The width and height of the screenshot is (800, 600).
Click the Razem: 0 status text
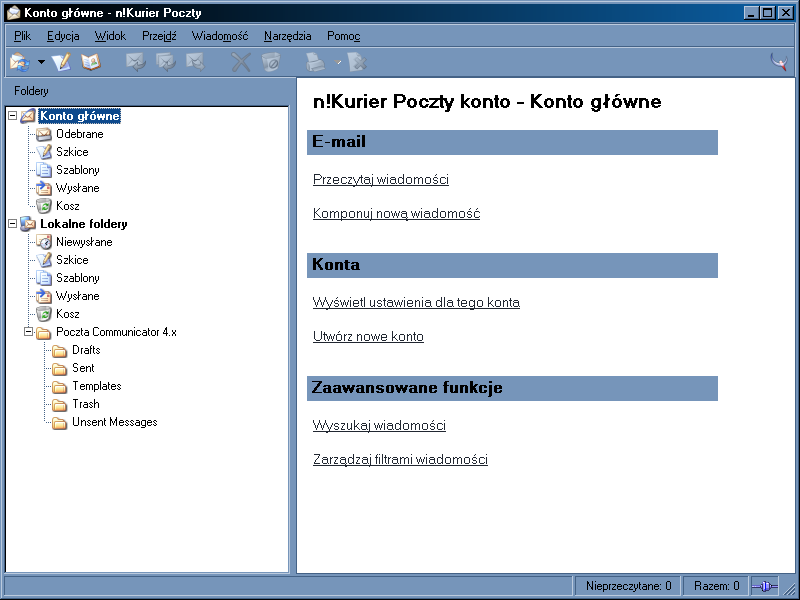click(x=716, y=586)
